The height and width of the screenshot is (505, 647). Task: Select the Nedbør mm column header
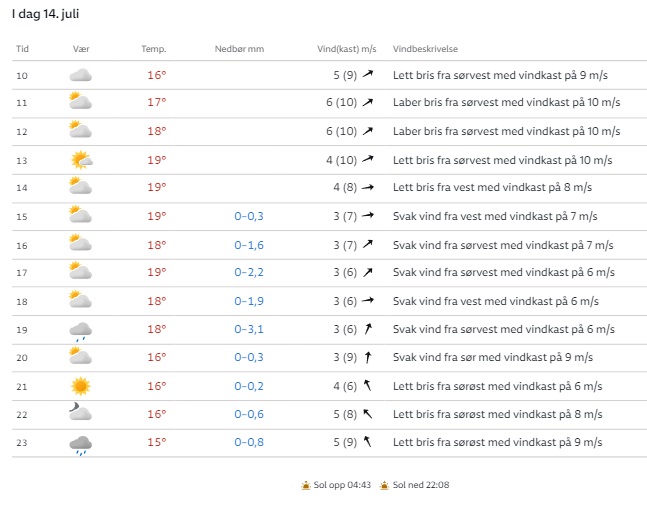click(239, 49)
